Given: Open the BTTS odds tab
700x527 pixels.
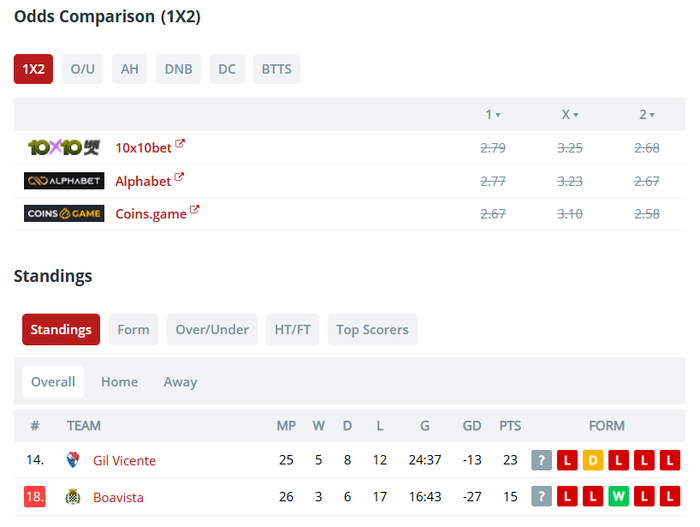Looking at the screenshot, I should click(277, 69).
